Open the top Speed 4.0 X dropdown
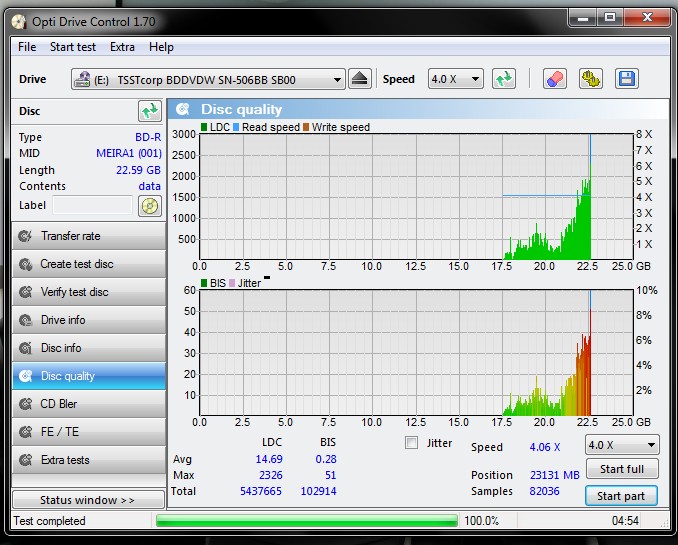 [456, 79]
